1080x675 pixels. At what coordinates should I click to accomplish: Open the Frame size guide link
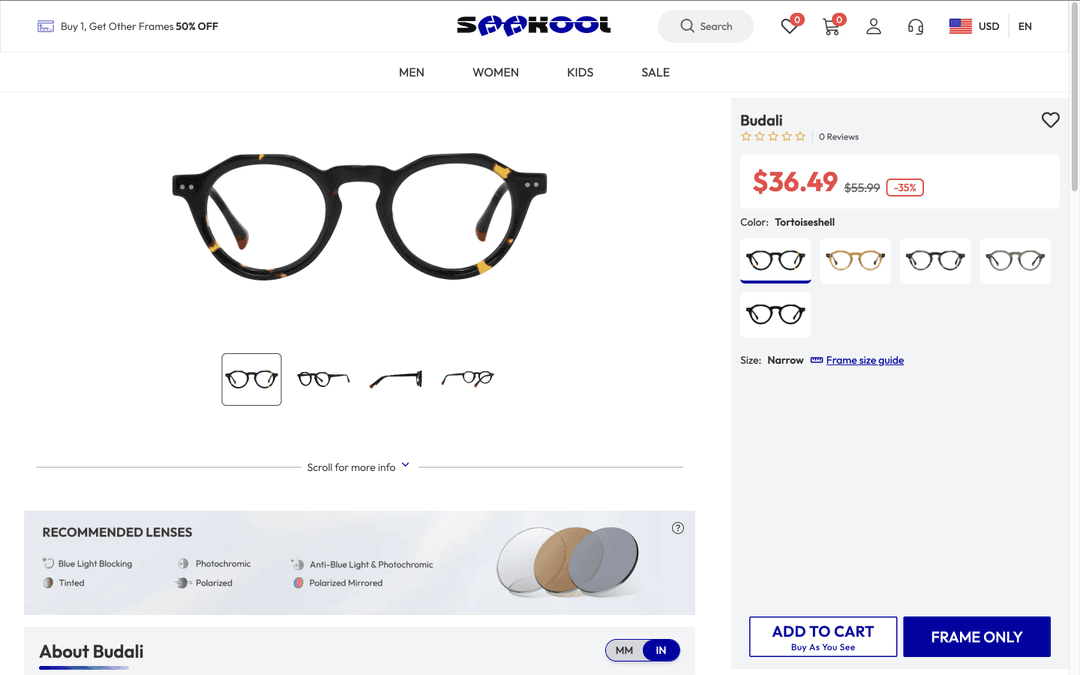(864, 360)
